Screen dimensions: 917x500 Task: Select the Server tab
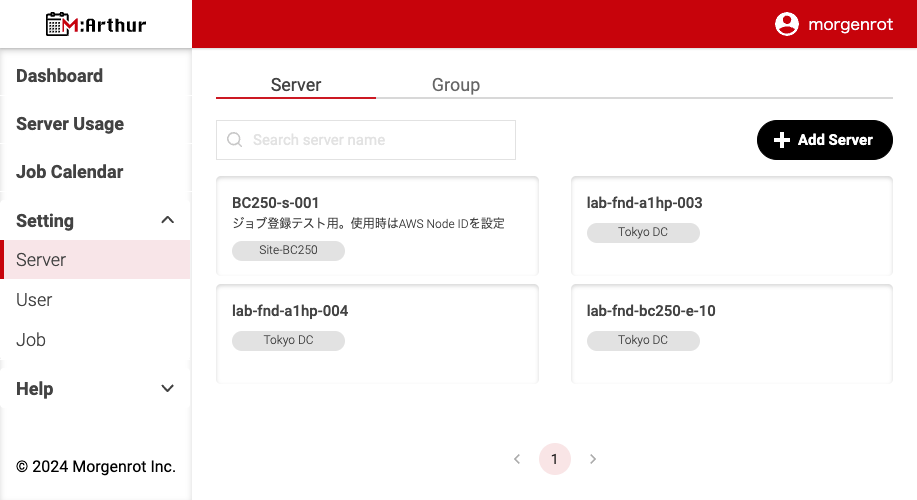[296, 85]
